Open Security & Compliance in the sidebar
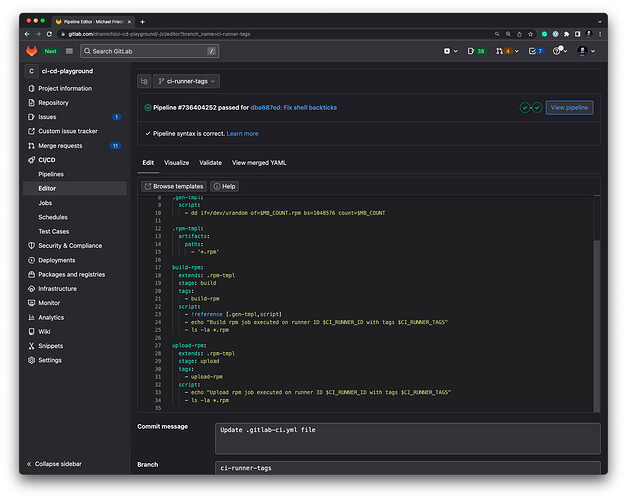 (70, 245)
